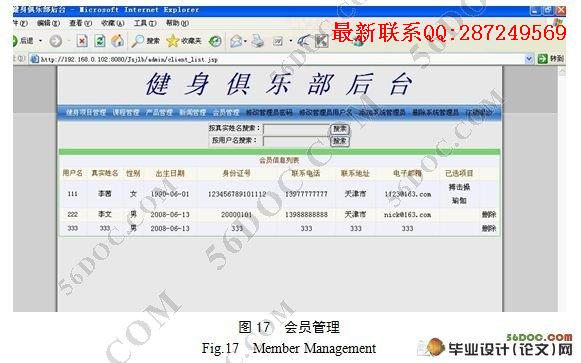581x363 pixels.
Task: Open the Mail icon dropdown arrow
Action: coord(246,41)
